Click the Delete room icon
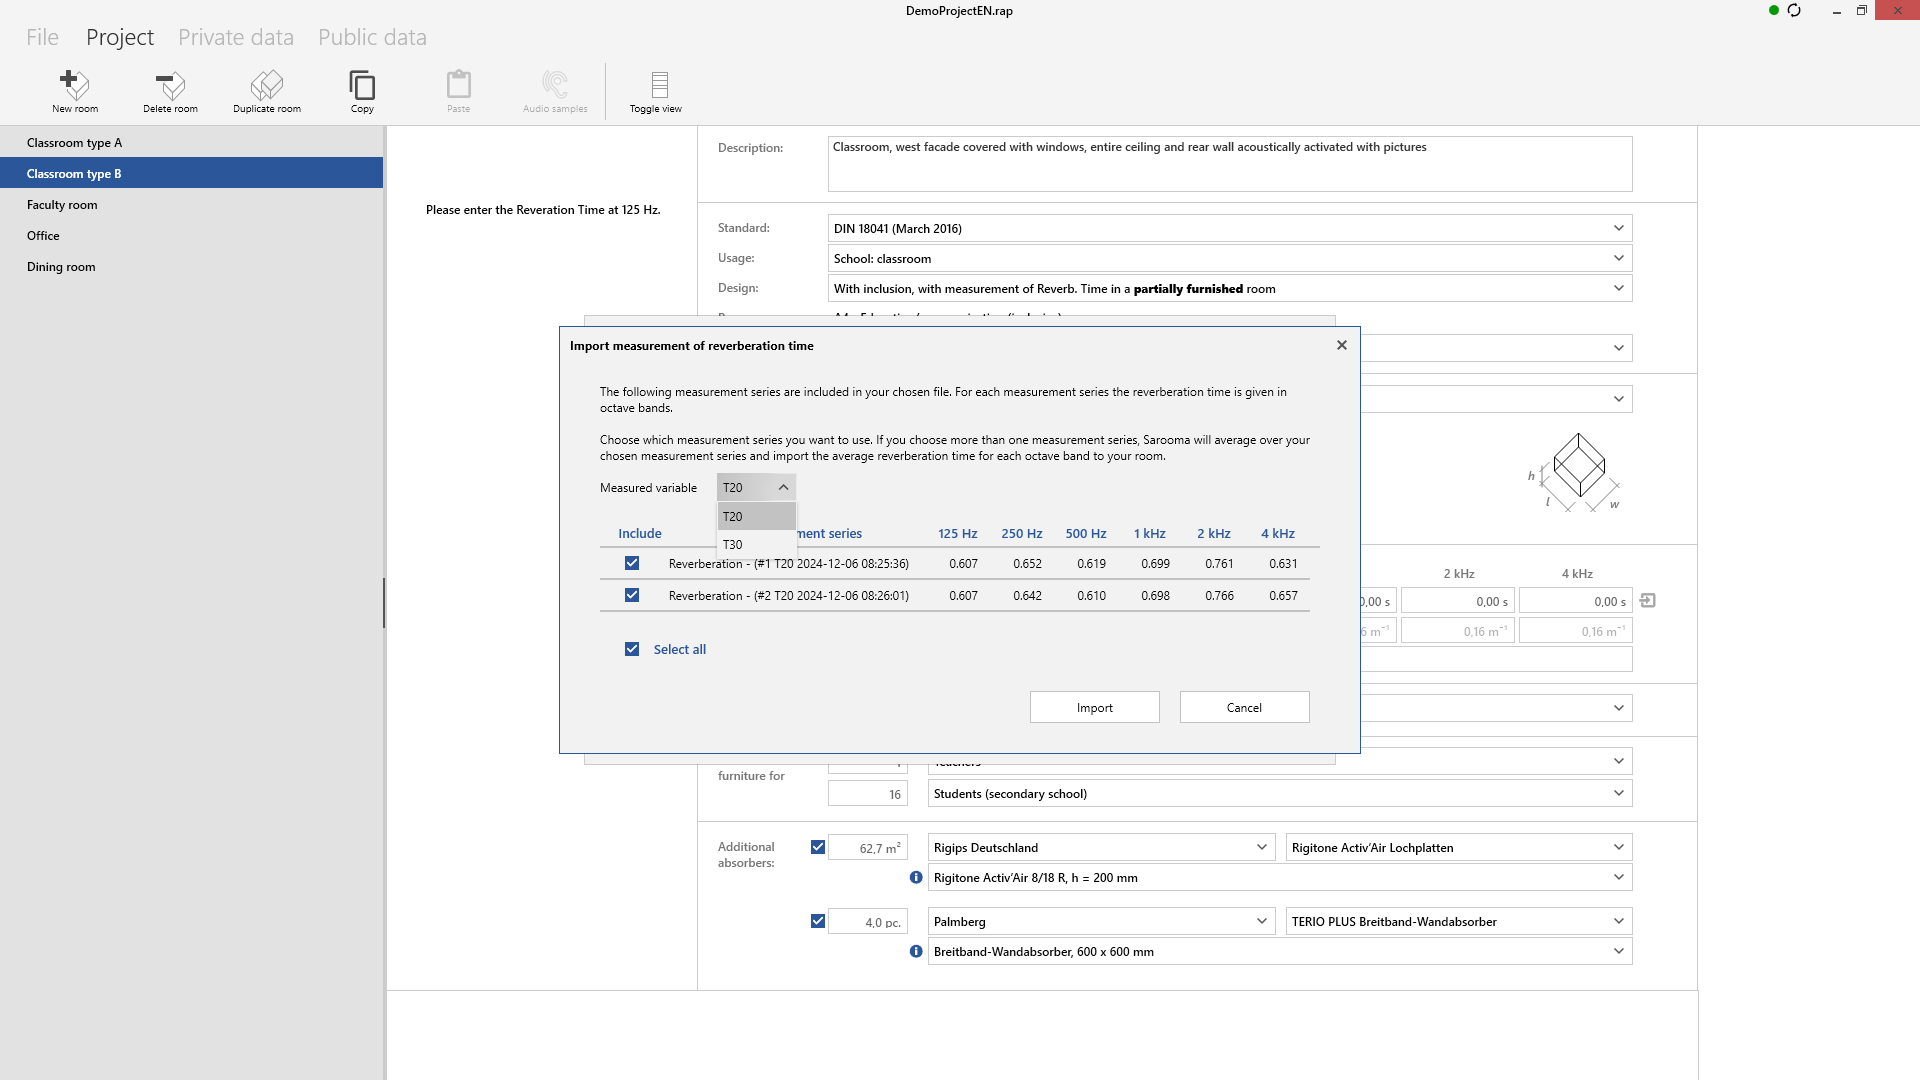The image size is (1920, 1080). (x=169, y=90)
